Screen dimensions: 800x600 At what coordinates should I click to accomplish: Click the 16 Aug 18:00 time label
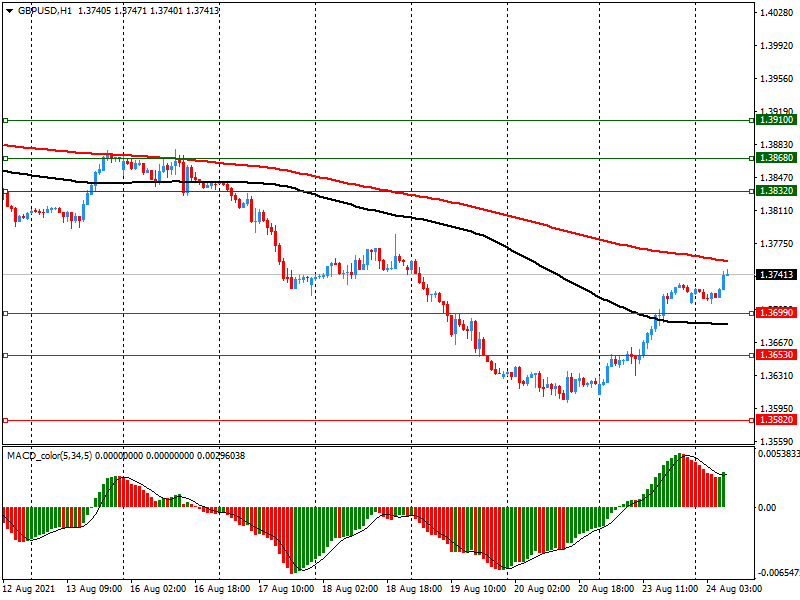[x=222, y=588]
